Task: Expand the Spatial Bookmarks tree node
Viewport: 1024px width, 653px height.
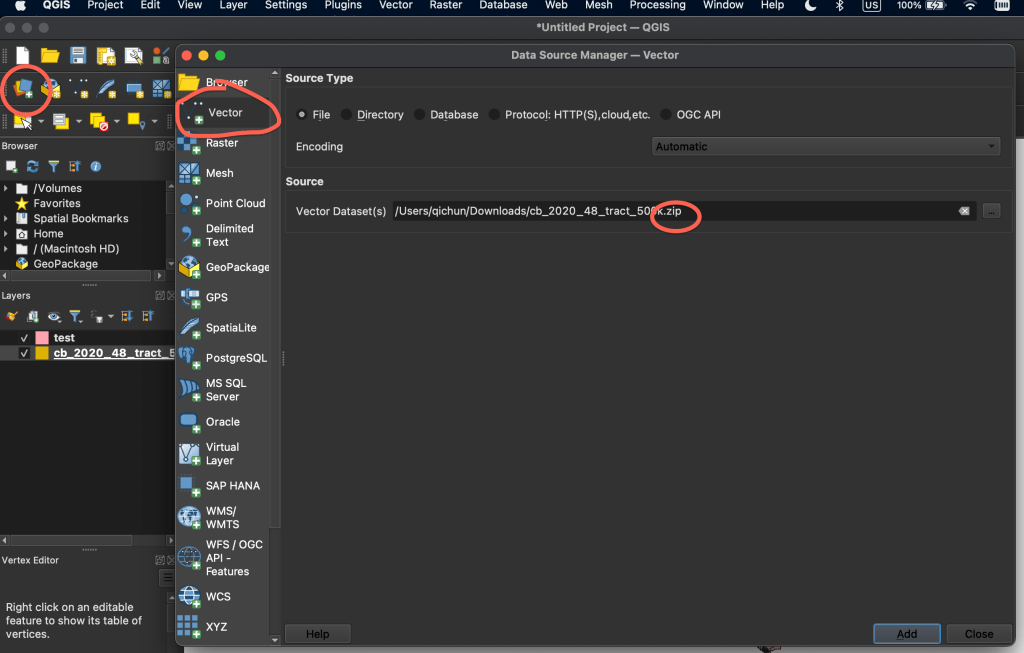Action: pyautogui.click(x=8, y=218)
